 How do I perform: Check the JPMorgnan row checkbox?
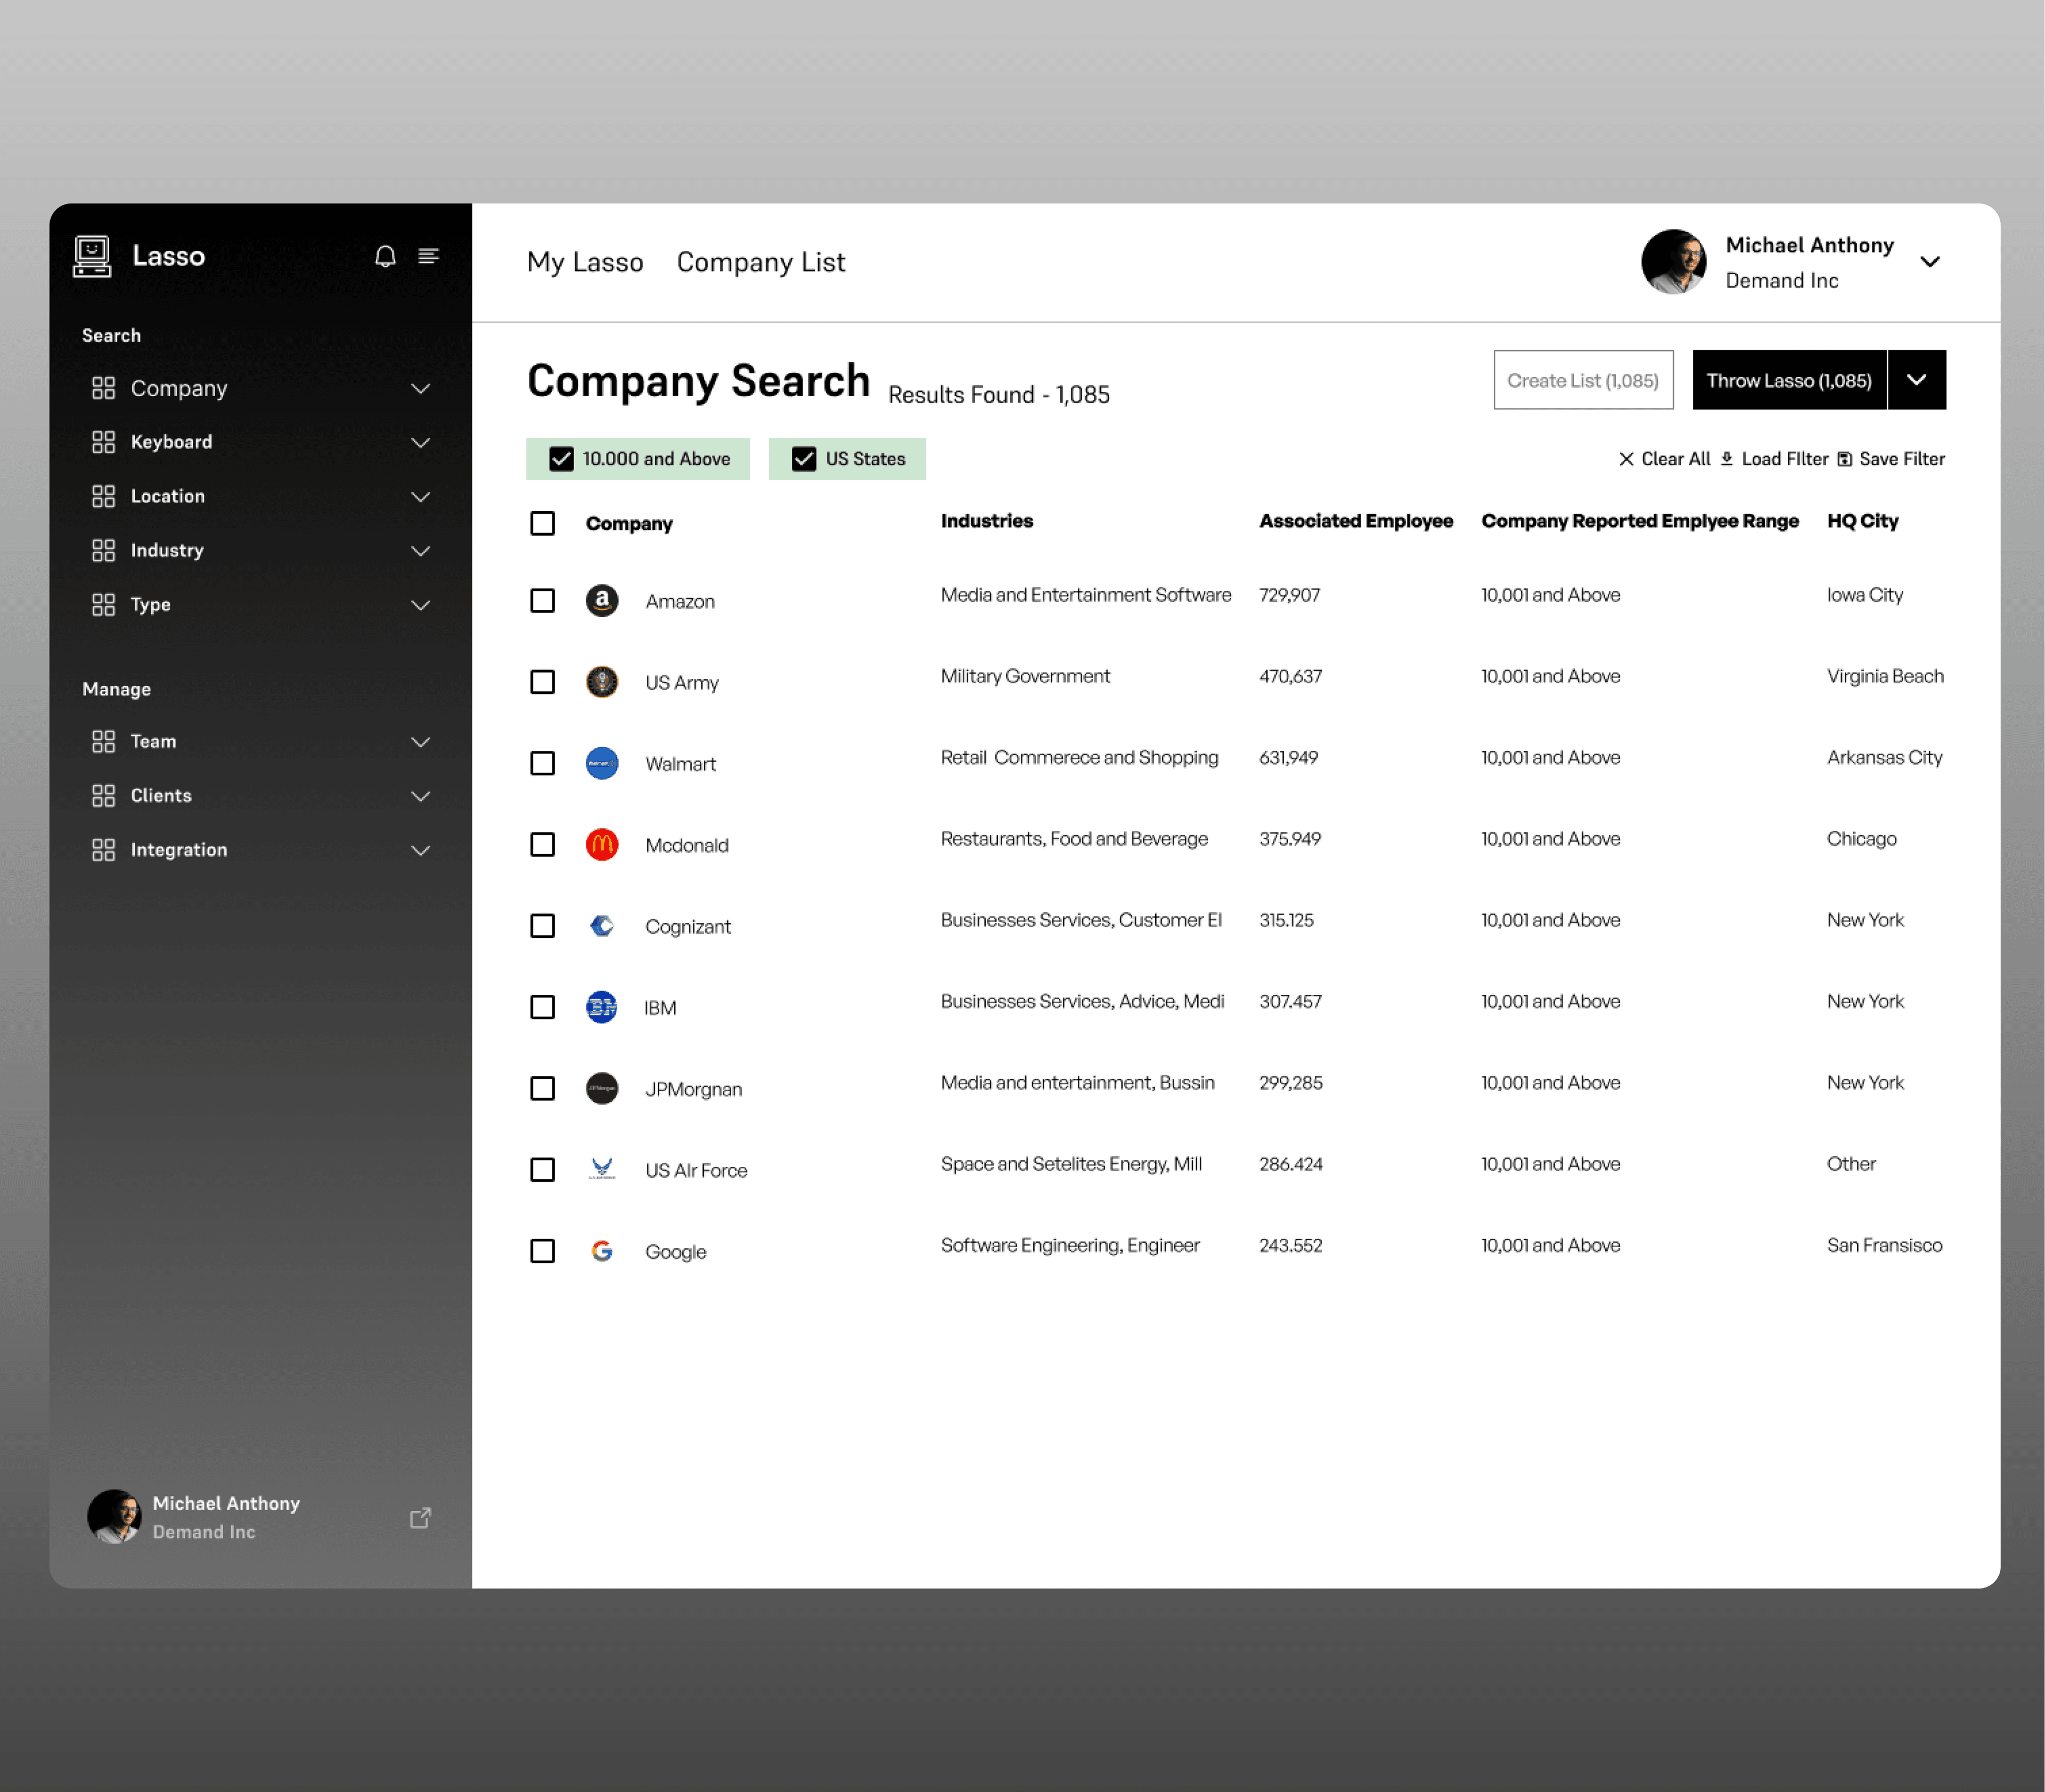pyautogui.click(x=542, y=1088)
